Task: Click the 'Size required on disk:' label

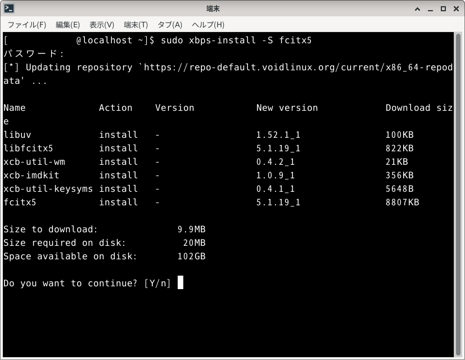Action: (64, 243)
